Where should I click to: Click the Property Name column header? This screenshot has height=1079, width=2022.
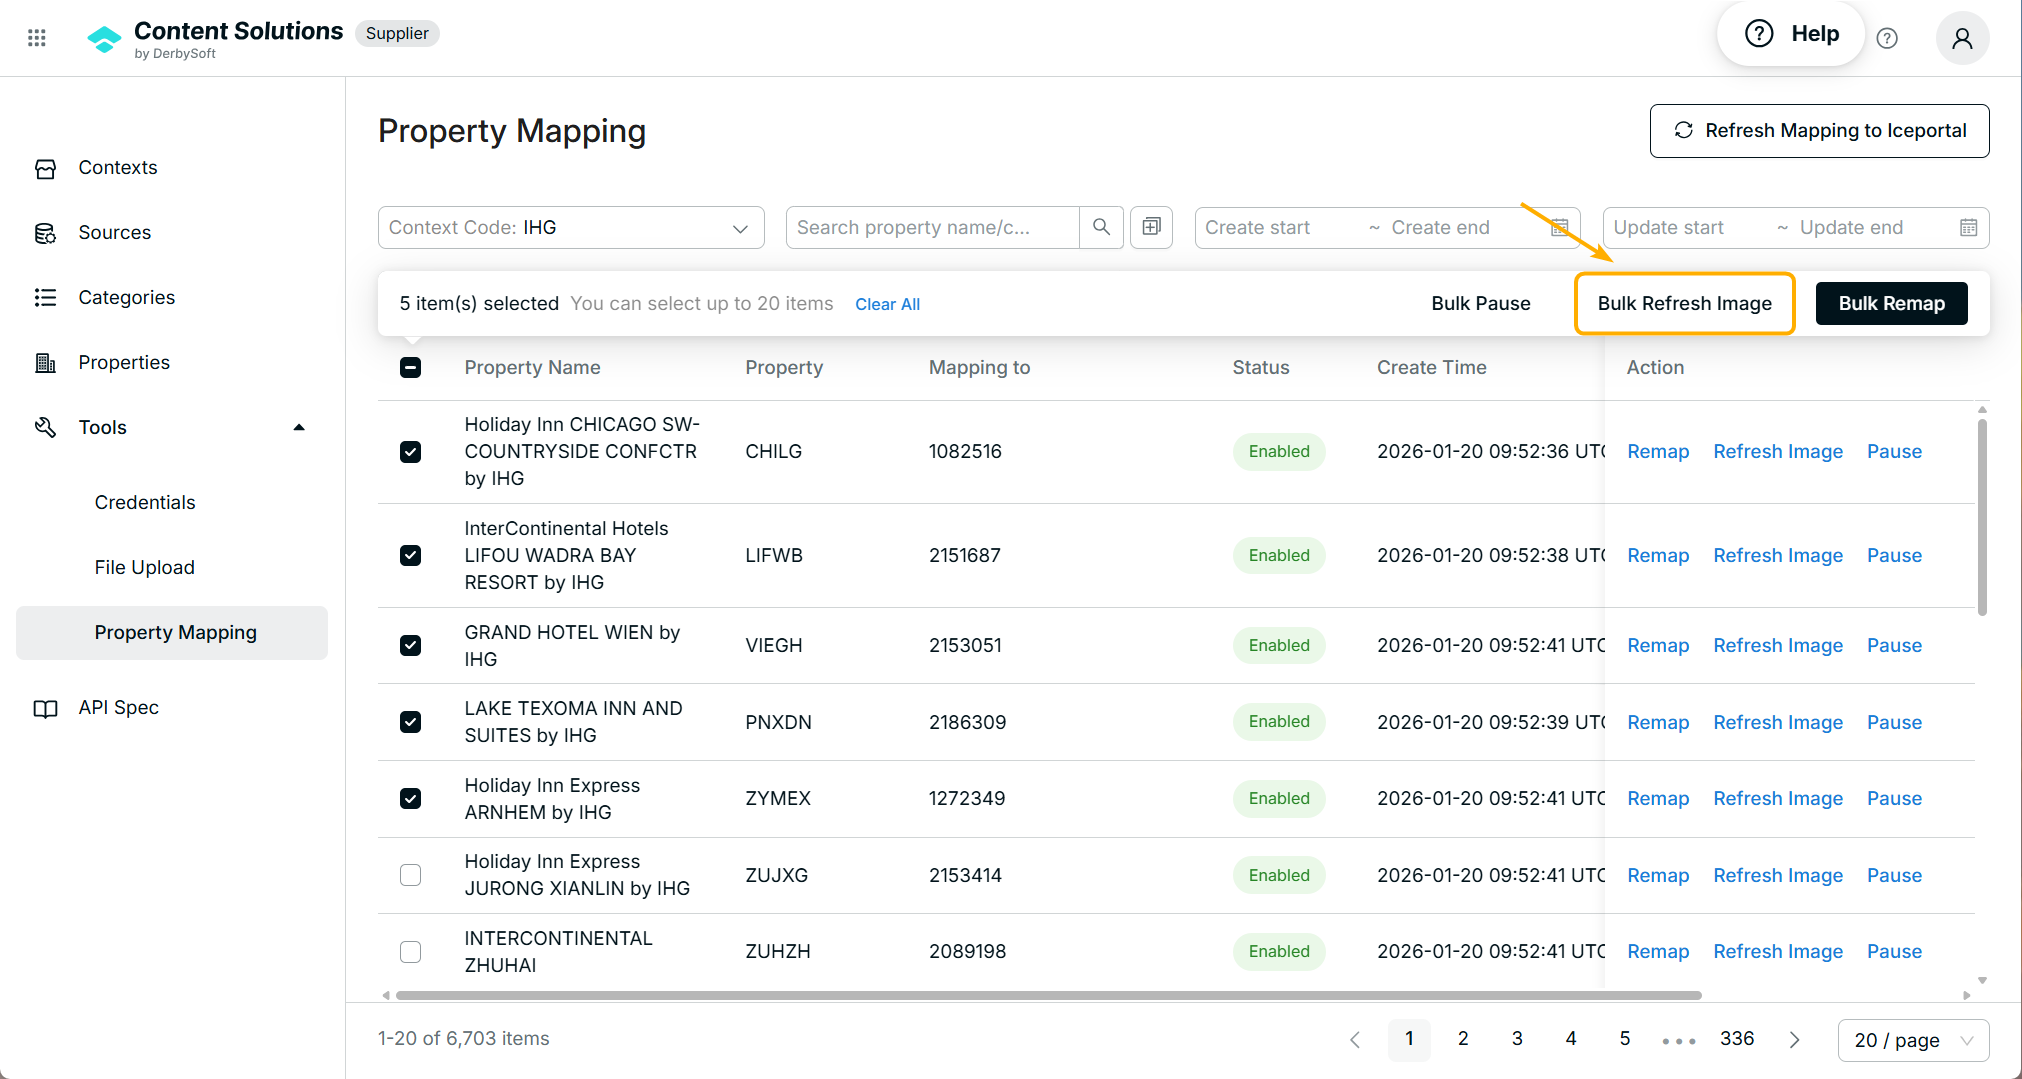(x=532, y=367)
